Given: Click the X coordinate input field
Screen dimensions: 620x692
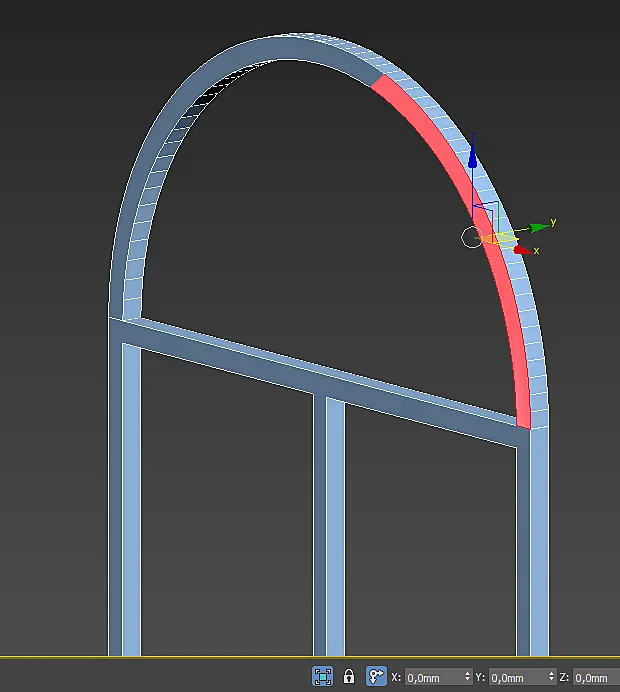Looking at the screenshot, I should 434,677.
